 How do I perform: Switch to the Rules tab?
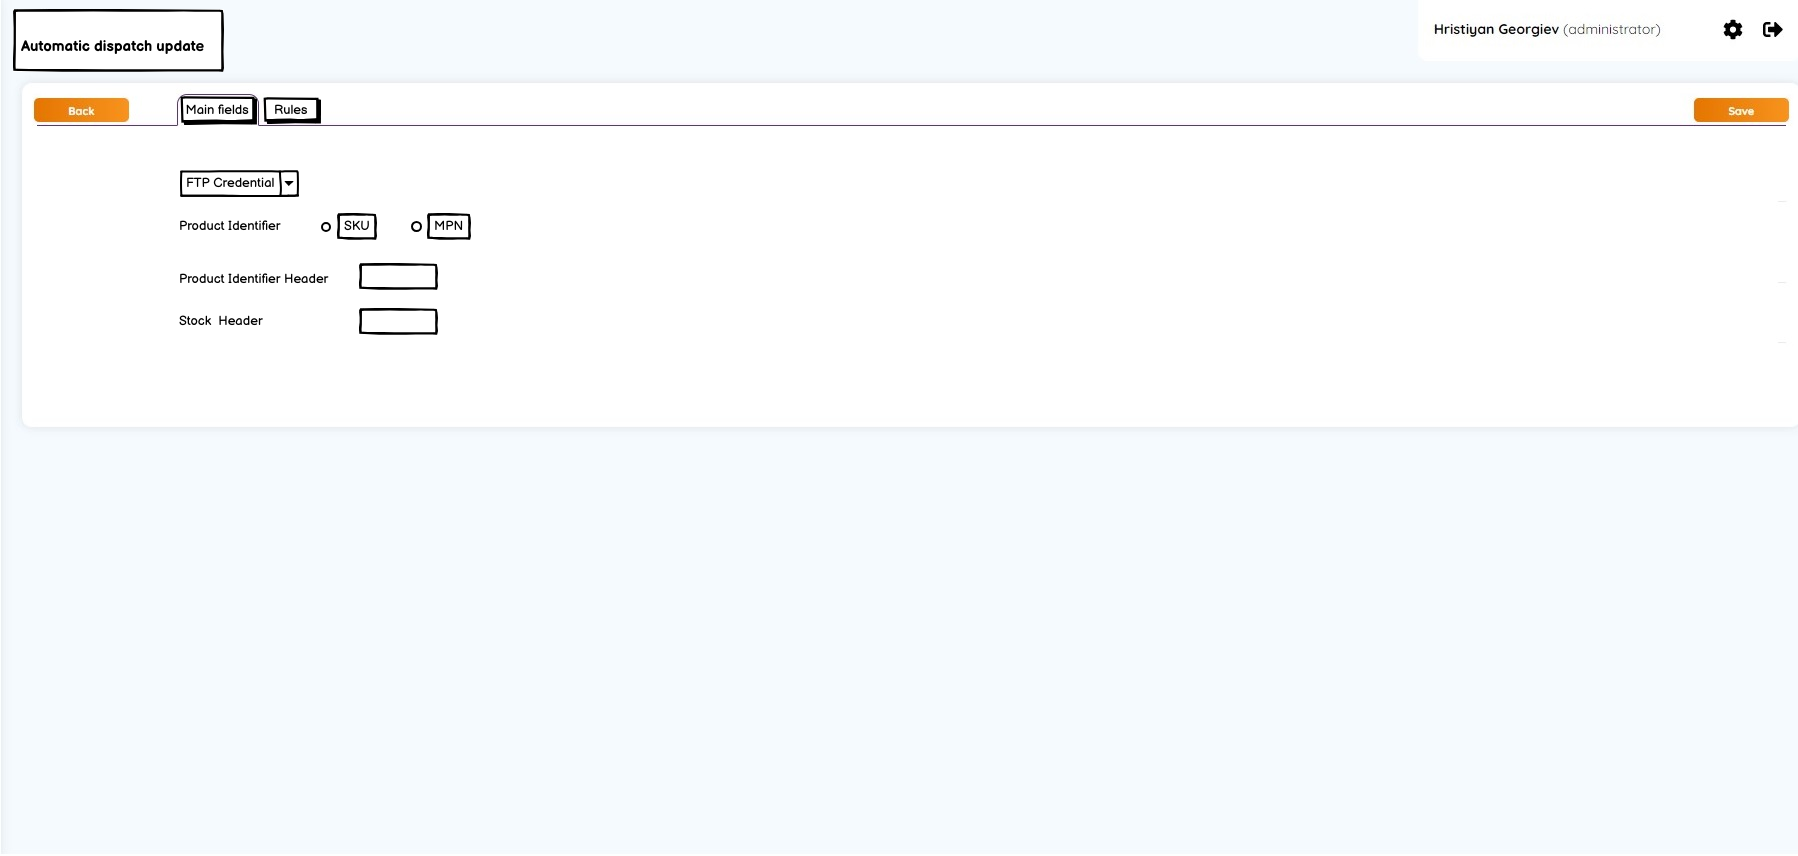(x=291, y=110)
